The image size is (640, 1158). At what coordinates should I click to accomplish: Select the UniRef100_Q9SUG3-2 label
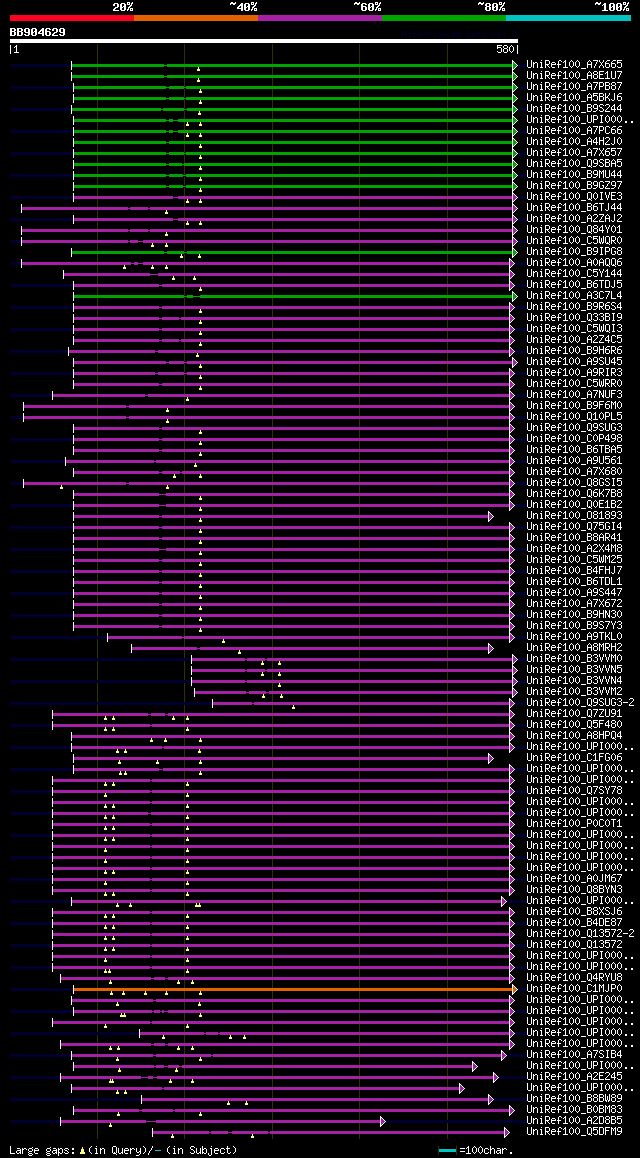[x=580, y=703]
